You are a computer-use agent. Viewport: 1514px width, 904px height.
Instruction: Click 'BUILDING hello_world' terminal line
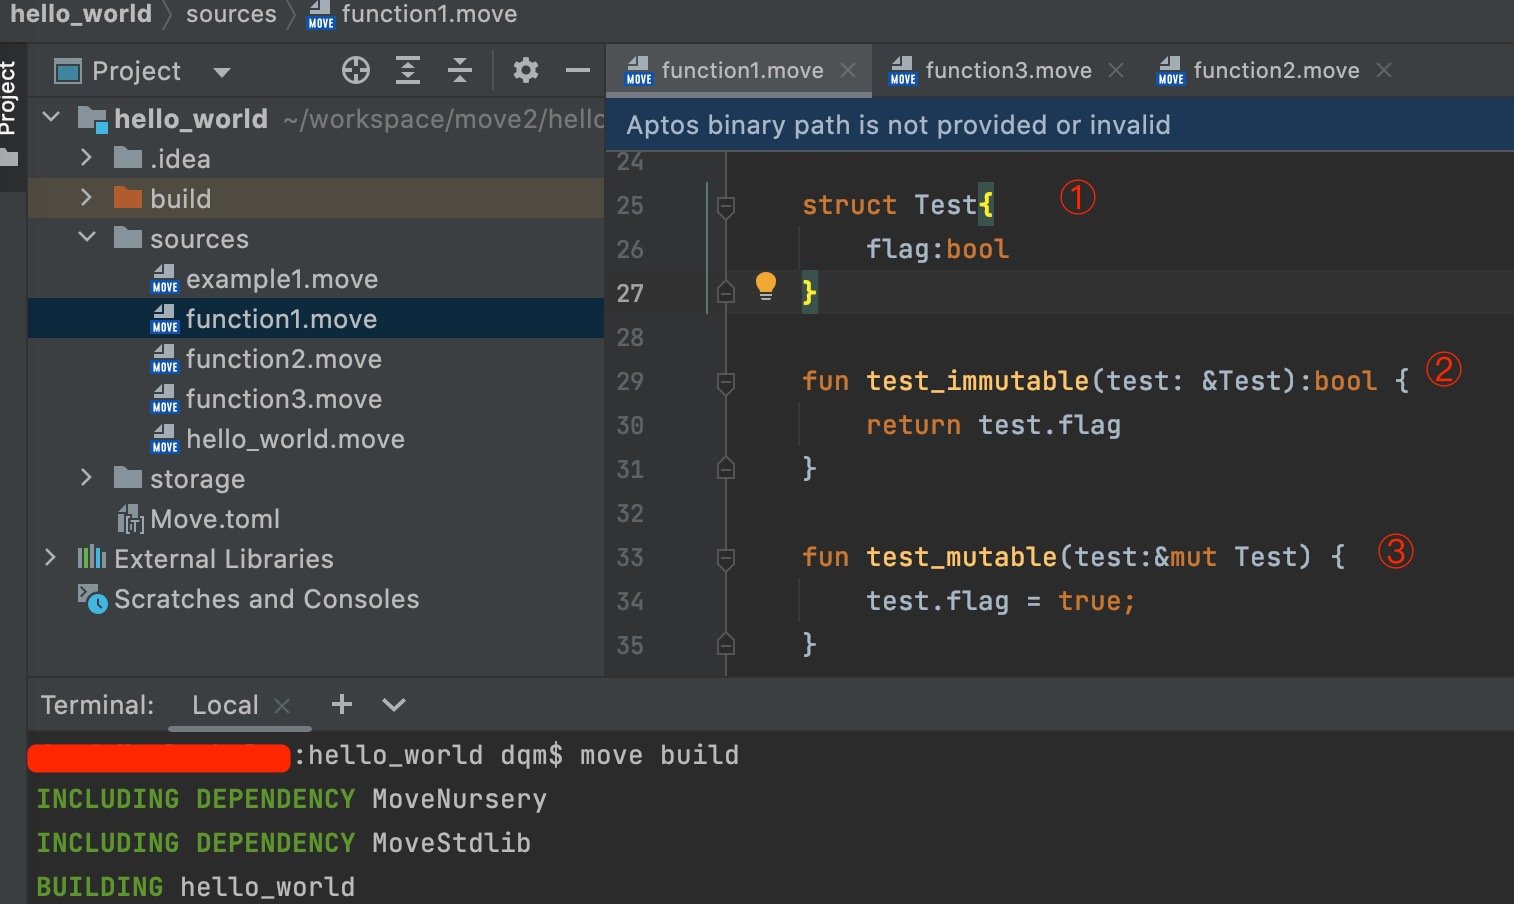196,887
